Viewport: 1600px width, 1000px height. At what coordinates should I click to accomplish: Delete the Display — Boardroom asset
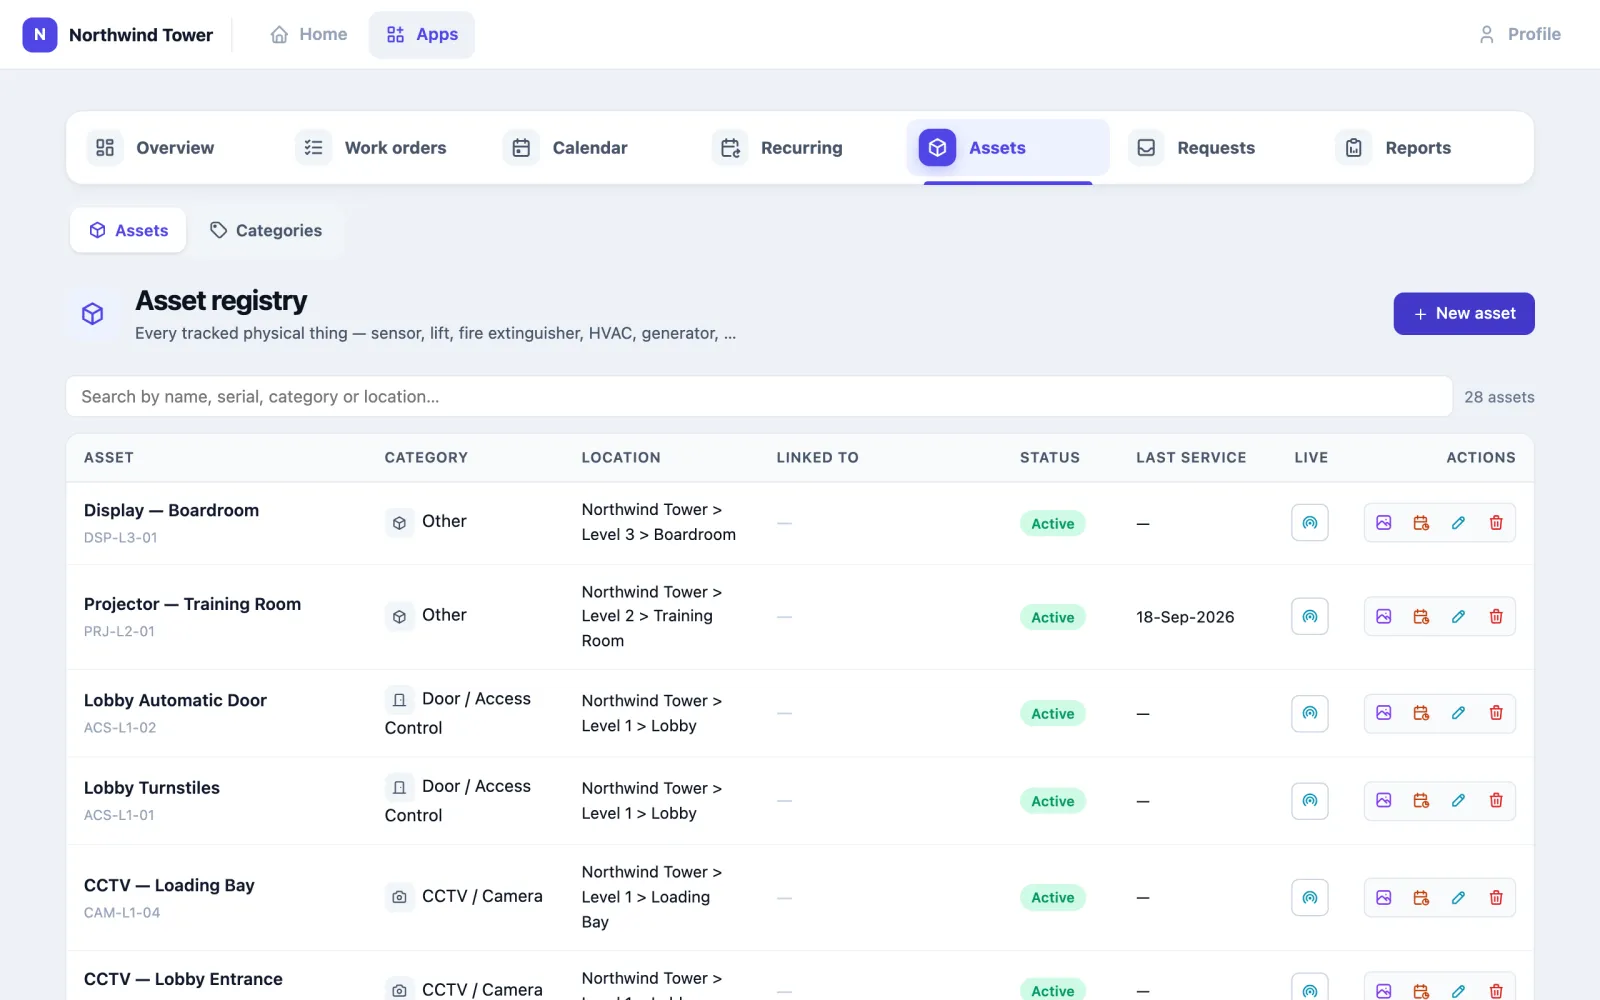(x=1496, y=523)
